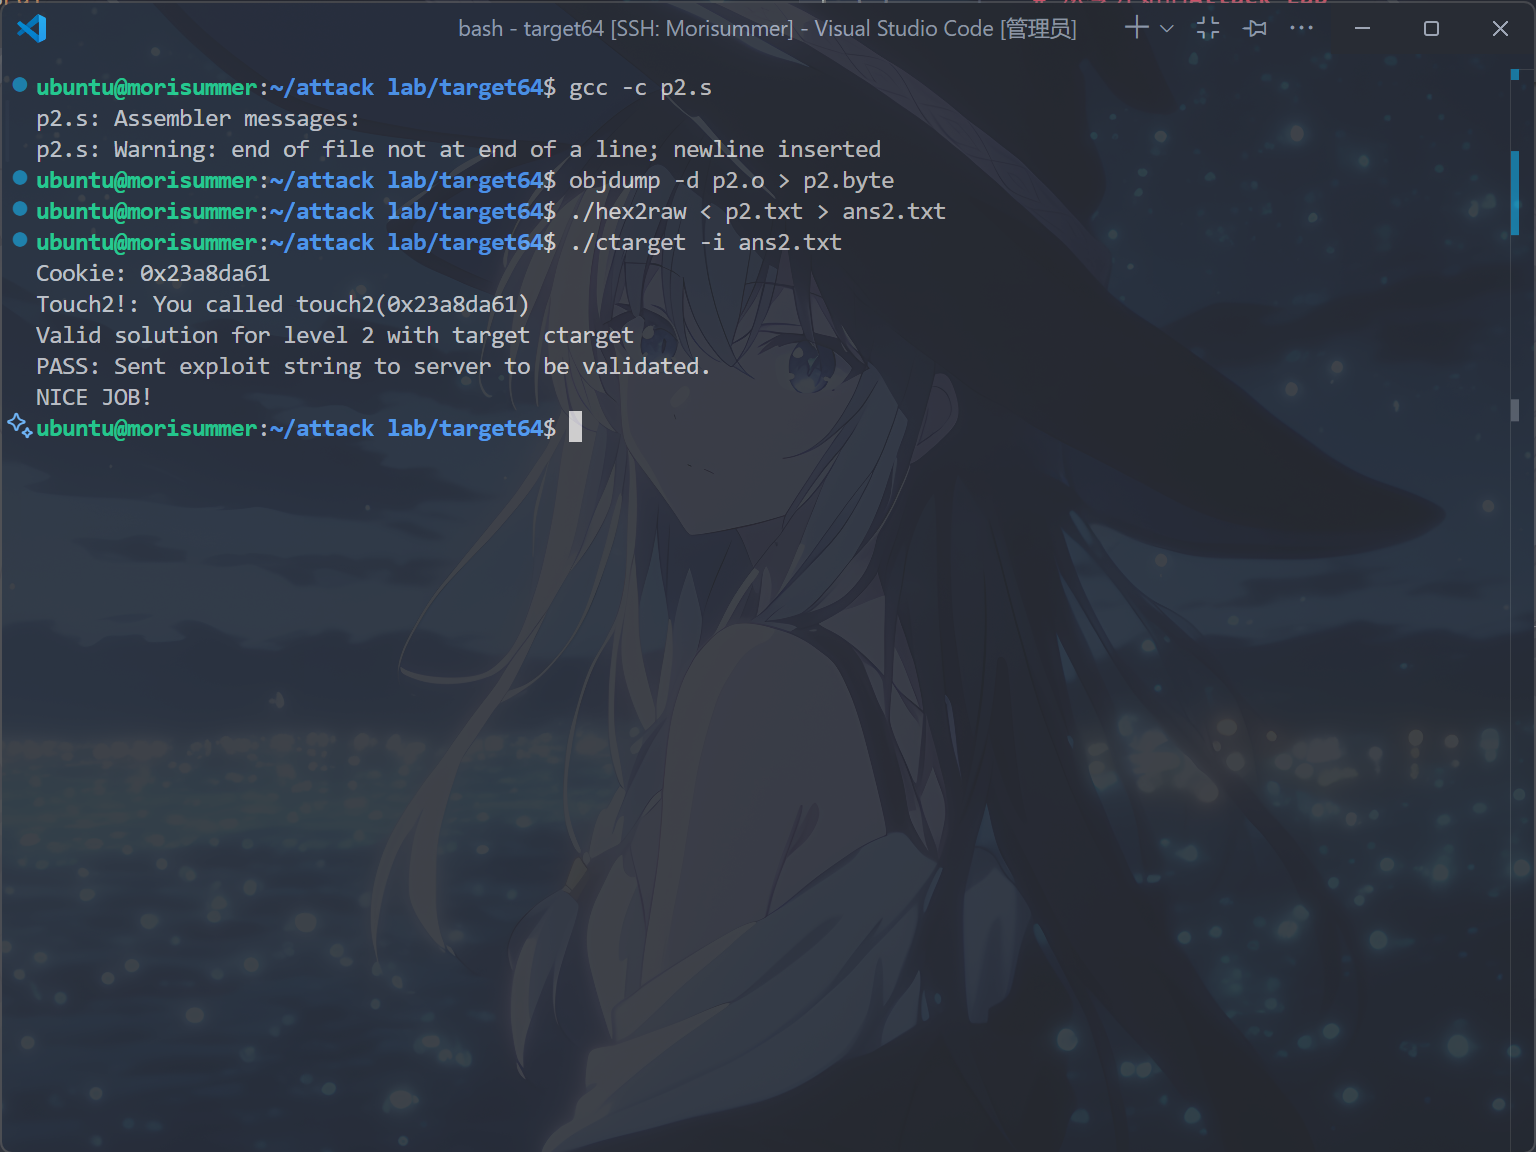Click the ctarget command decoration dot

[19, 240]
